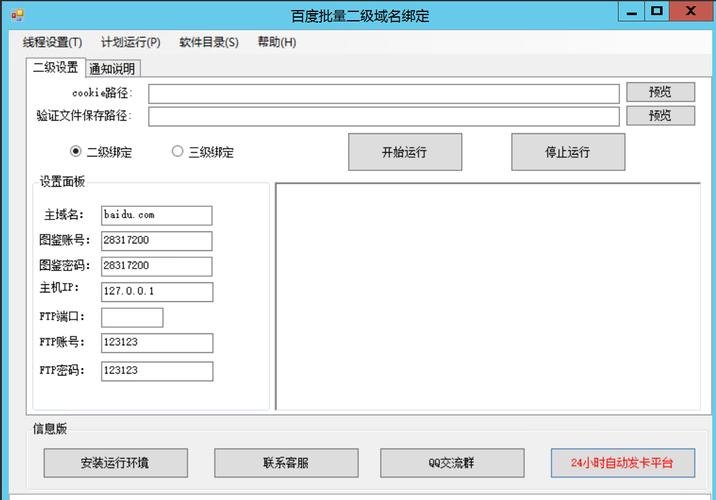Click the large output log area

point(488,297)
